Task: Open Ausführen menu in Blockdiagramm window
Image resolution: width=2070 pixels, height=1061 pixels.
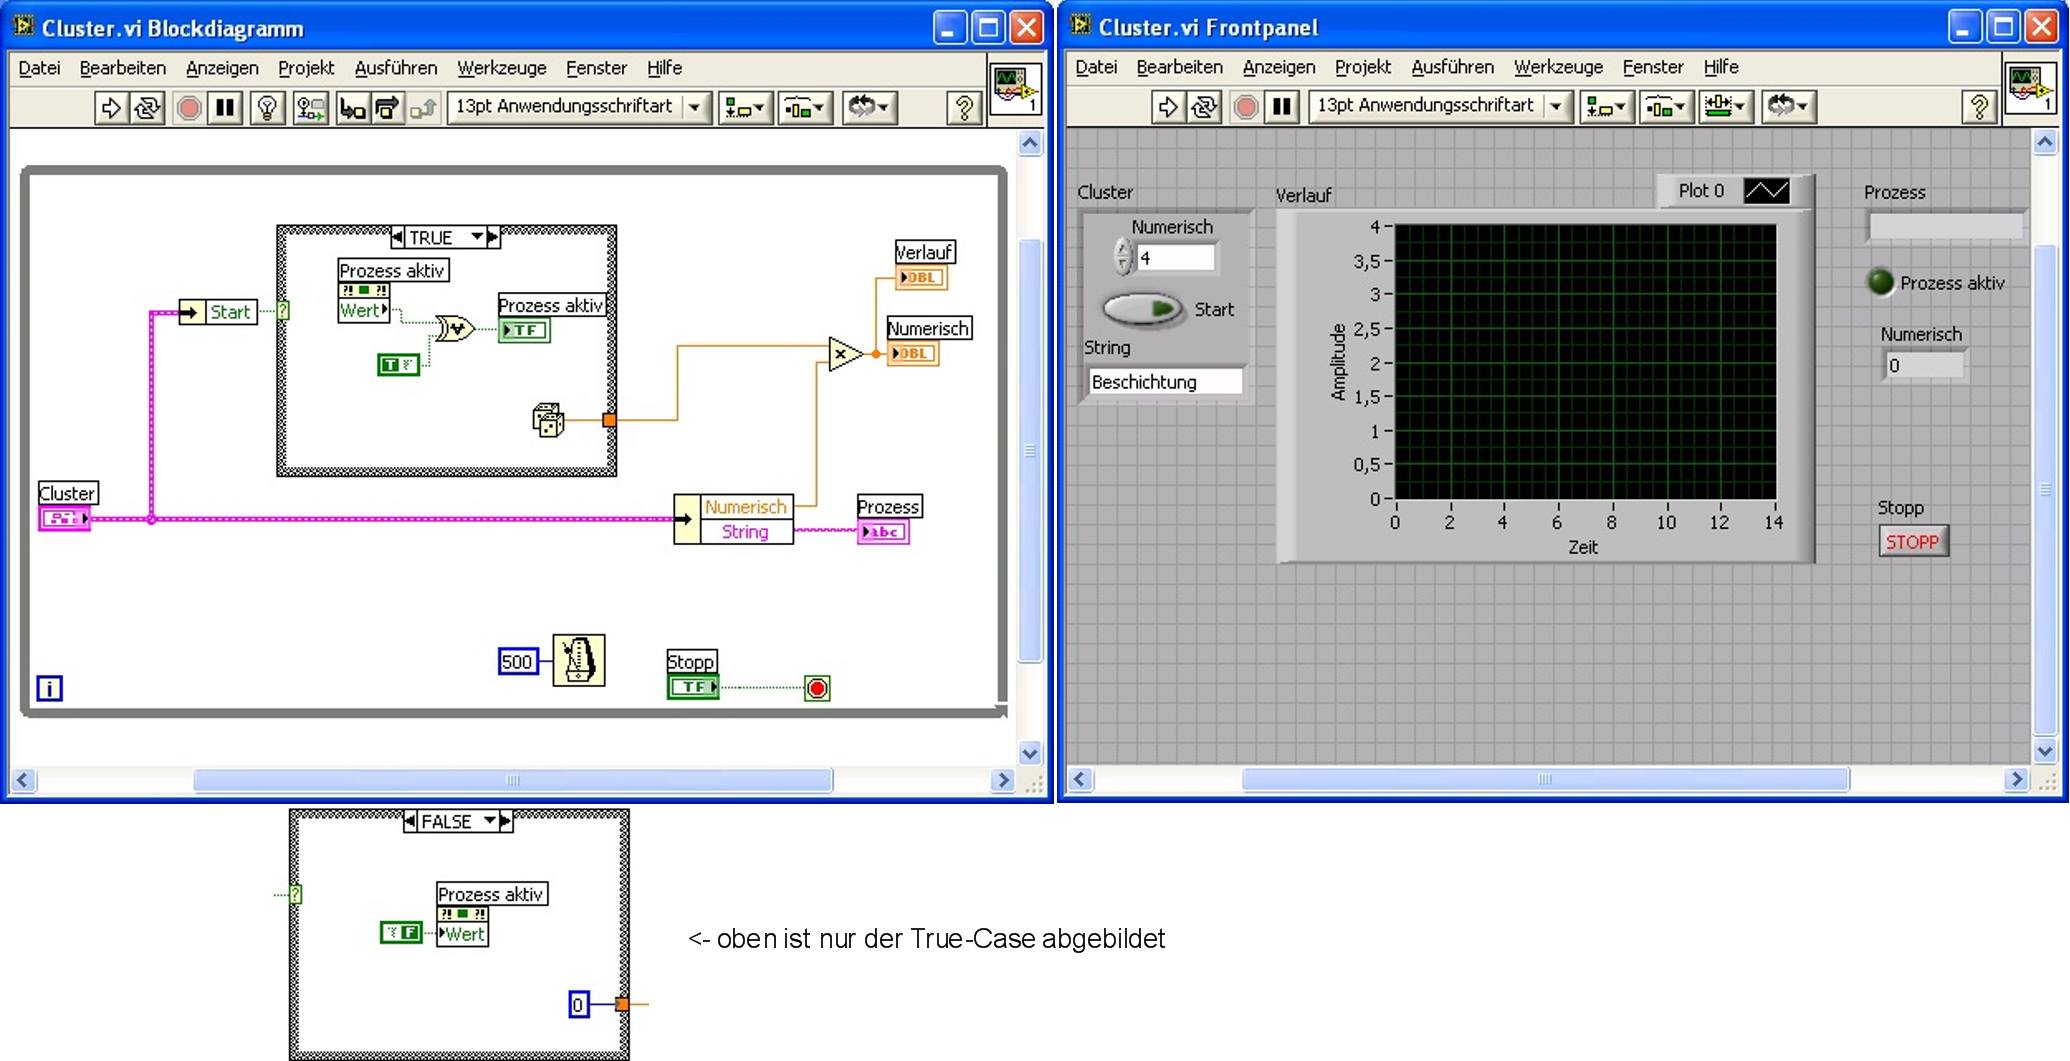Action: click(396, 68)
